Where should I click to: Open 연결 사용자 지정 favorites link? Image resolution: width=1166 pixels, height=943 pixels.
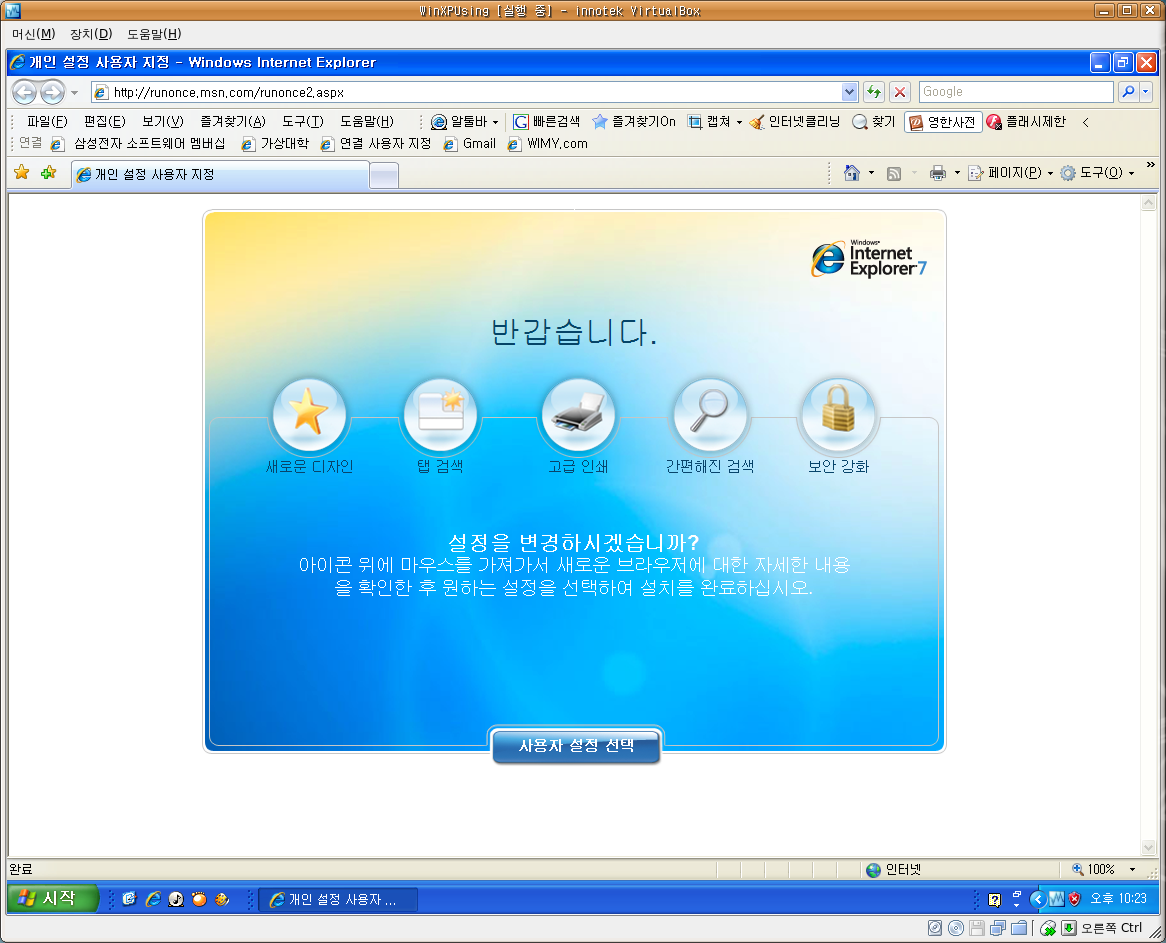click(x=376, y=144)
